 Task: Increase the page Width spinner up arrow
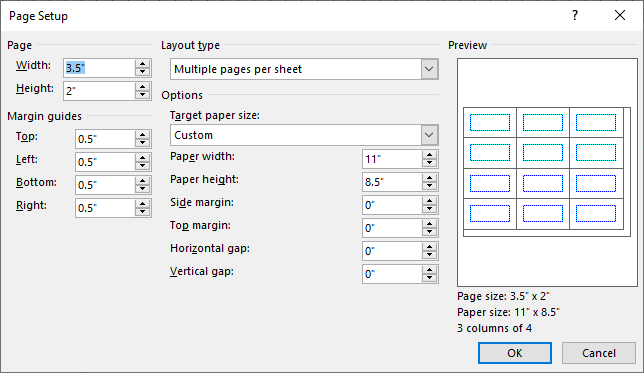click(x=142, y=64)
